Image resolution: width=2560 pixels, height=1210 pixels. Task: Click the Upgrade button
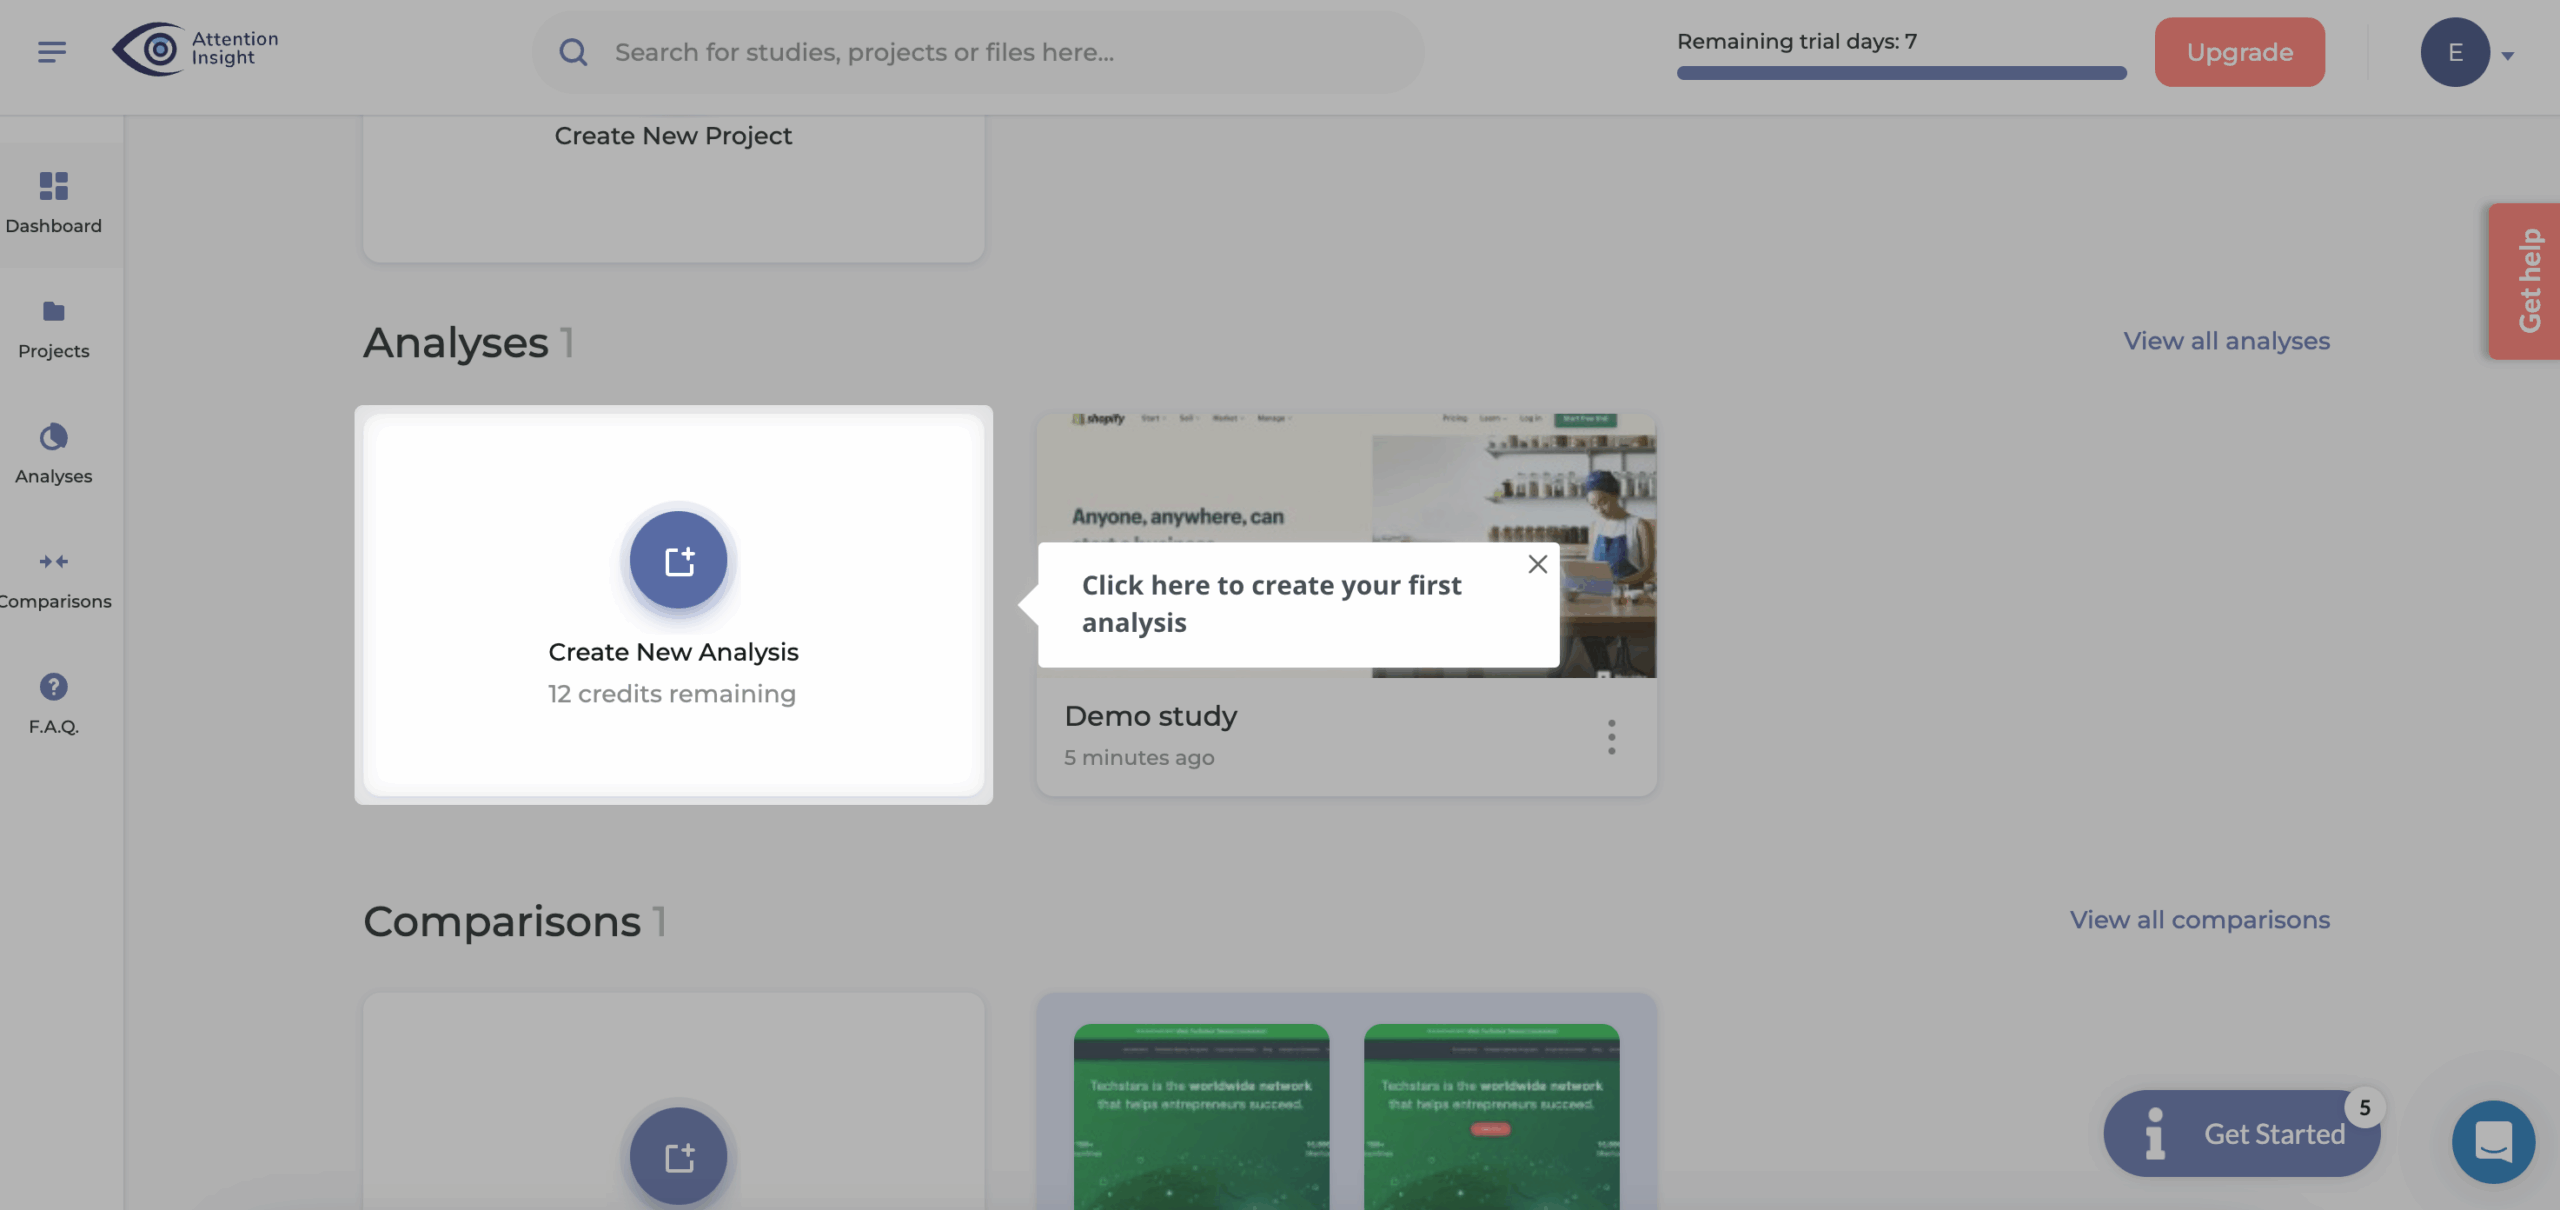[x=2239, y=52]
